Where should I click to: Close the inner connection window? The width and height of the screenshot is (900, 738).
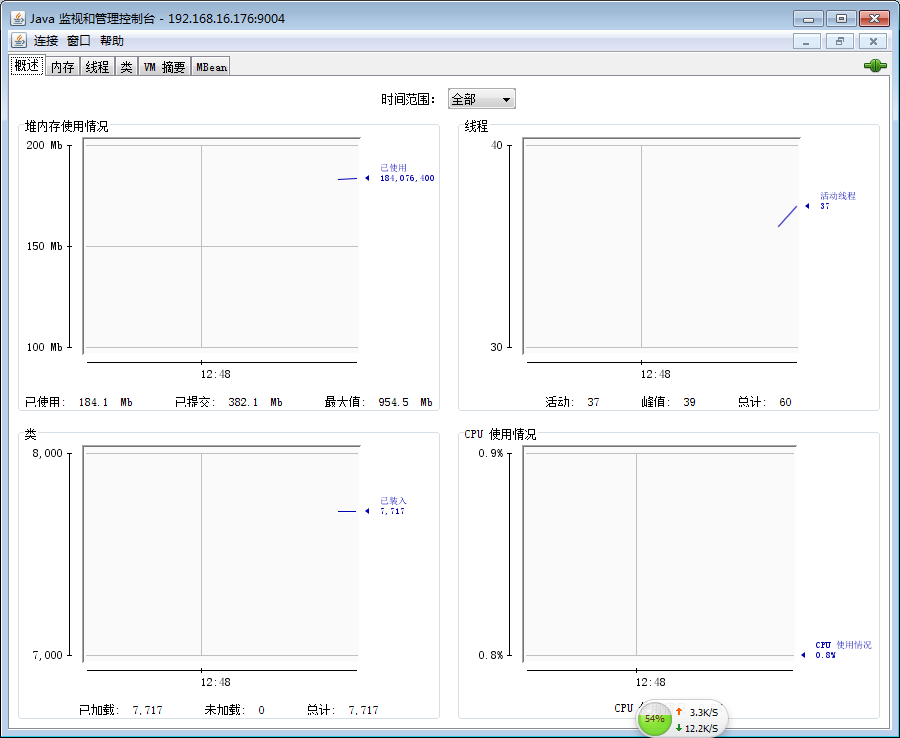pyautogui.click(x=873, y=41)
